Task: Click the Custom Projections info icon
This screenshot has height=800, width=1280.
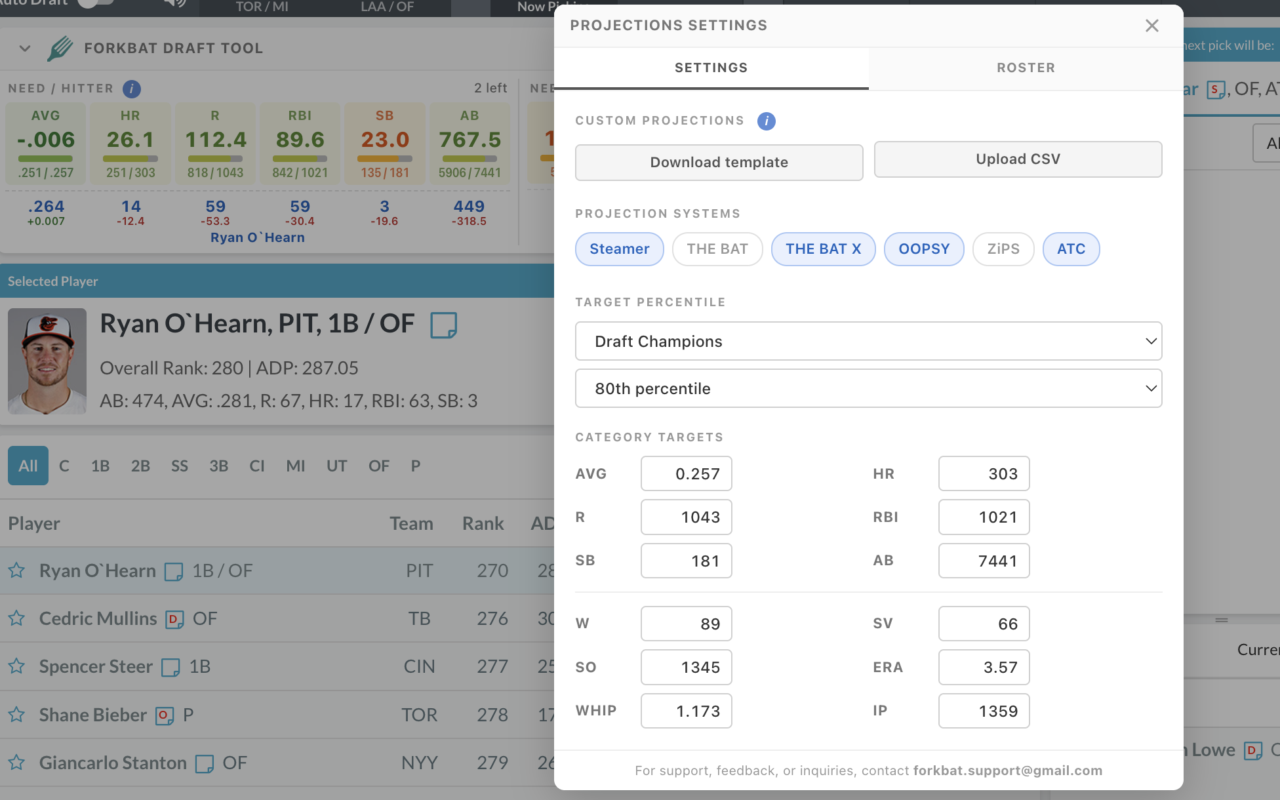Action: 766,121
